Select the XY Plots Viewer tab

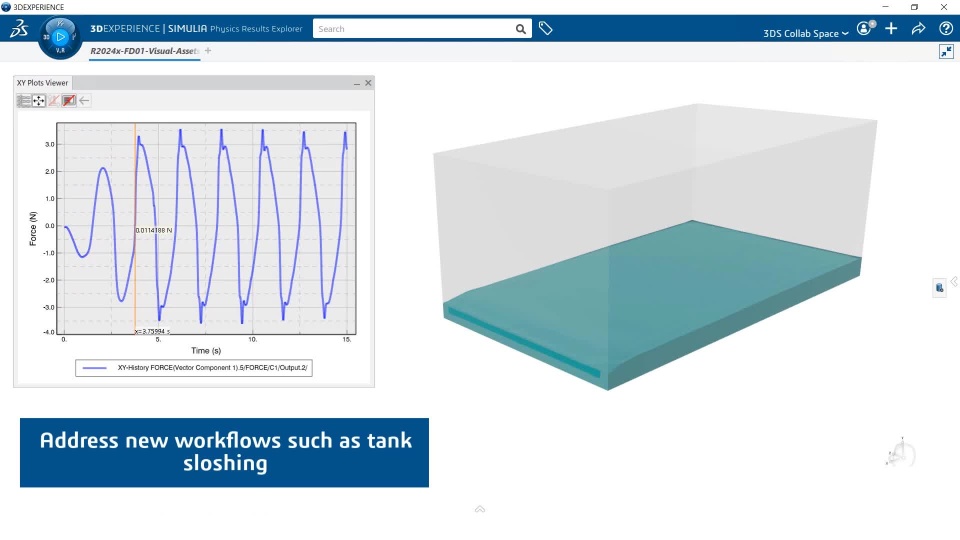click(42, 83)
